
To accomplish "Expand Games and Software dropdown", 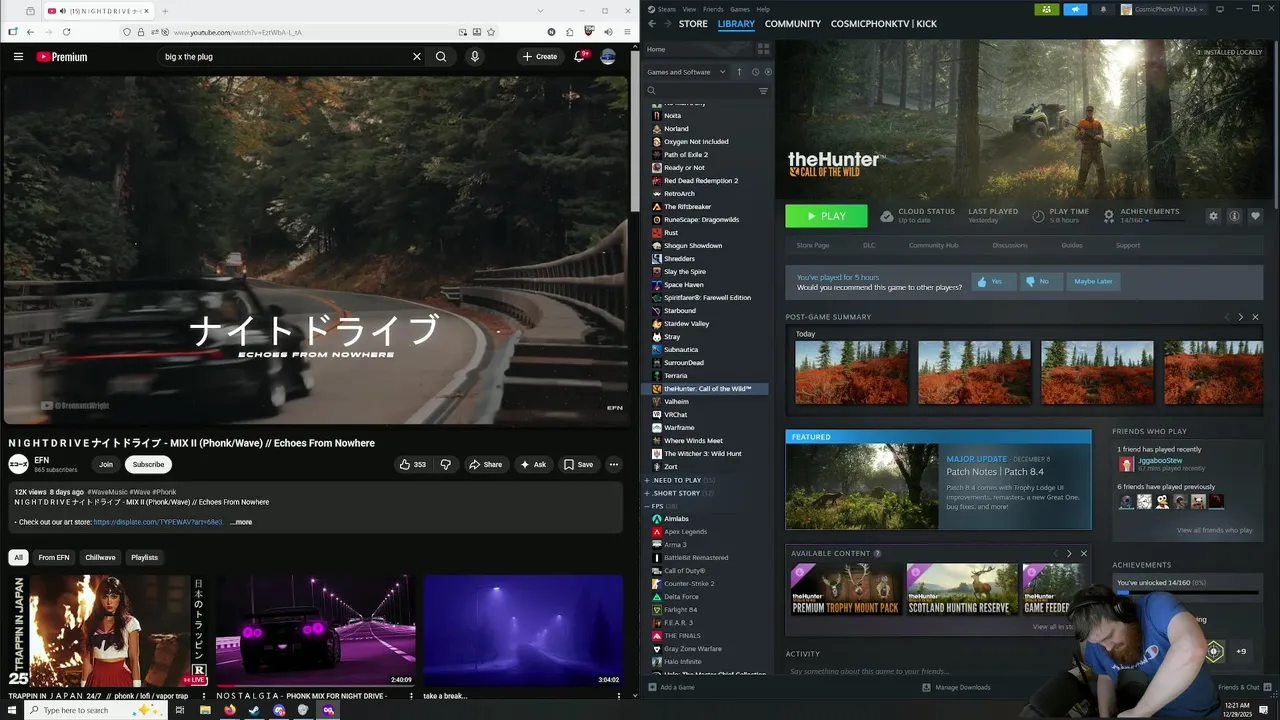I will tap(686, 72).
